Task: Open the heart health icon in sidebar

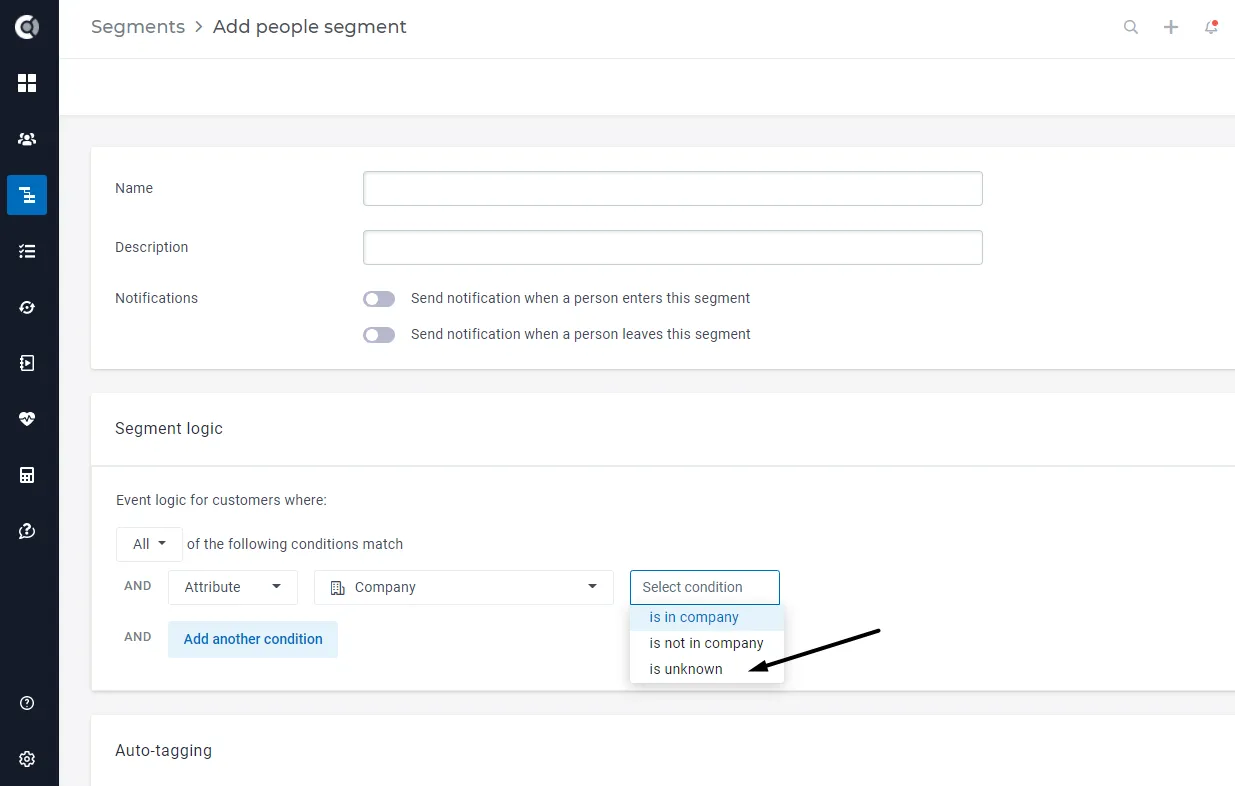Action: (27, 419)
